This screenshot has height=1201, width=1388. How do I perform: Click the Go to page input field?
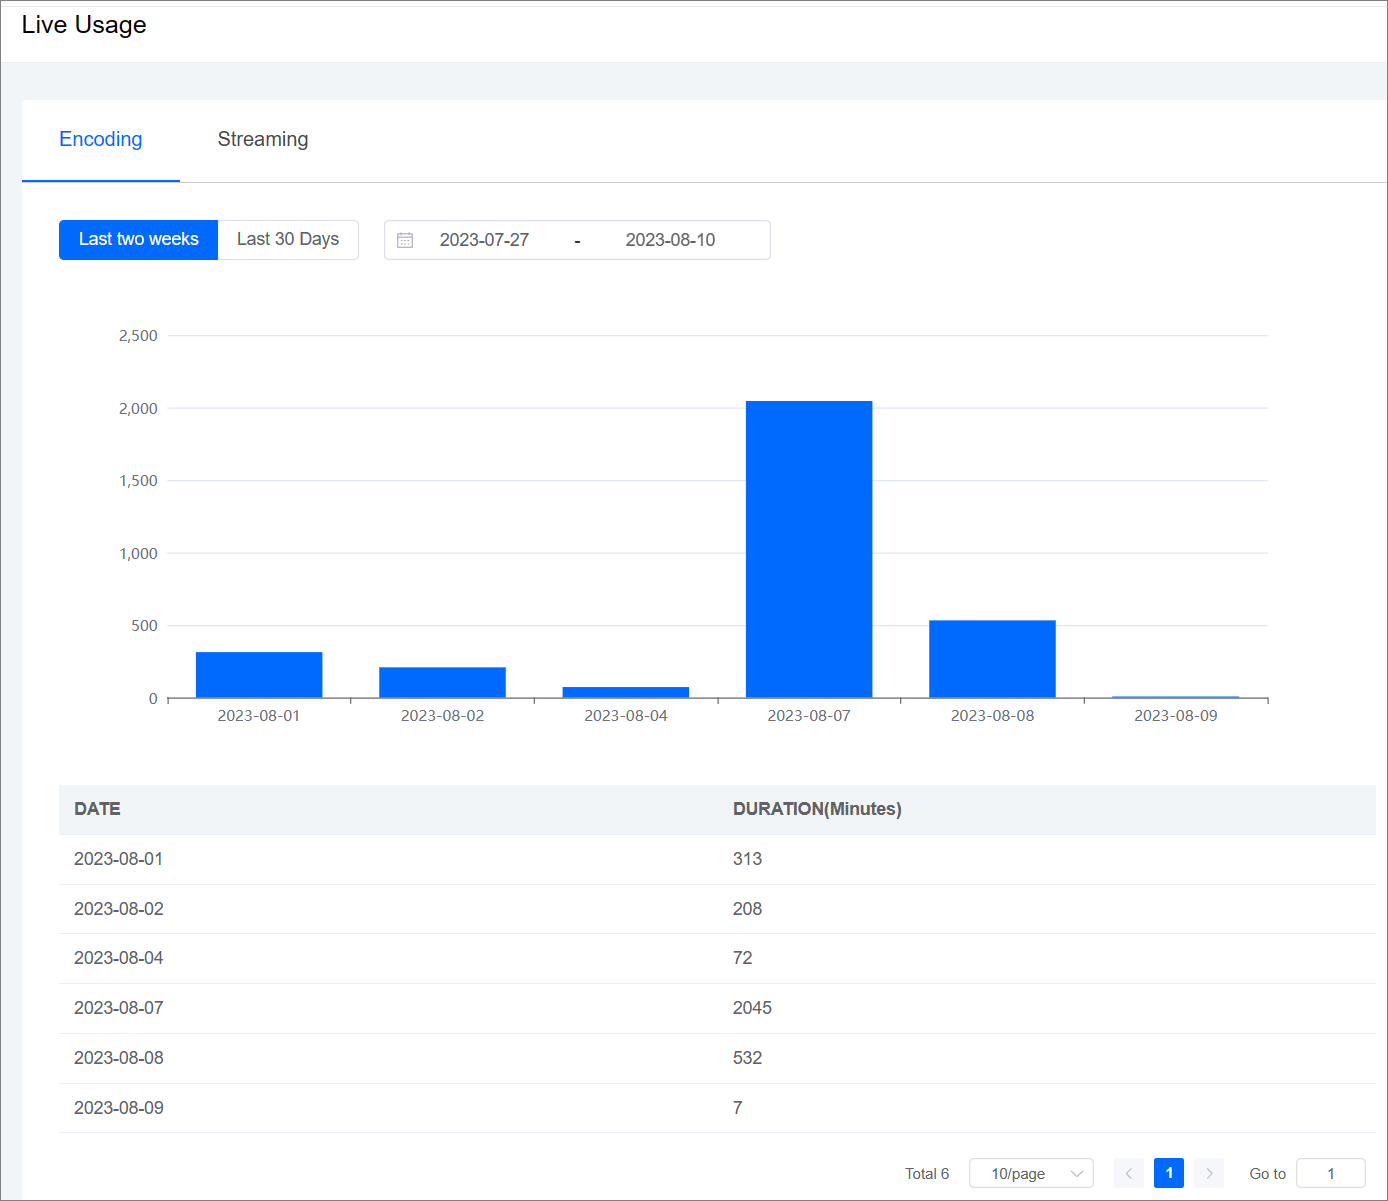1331,1173
